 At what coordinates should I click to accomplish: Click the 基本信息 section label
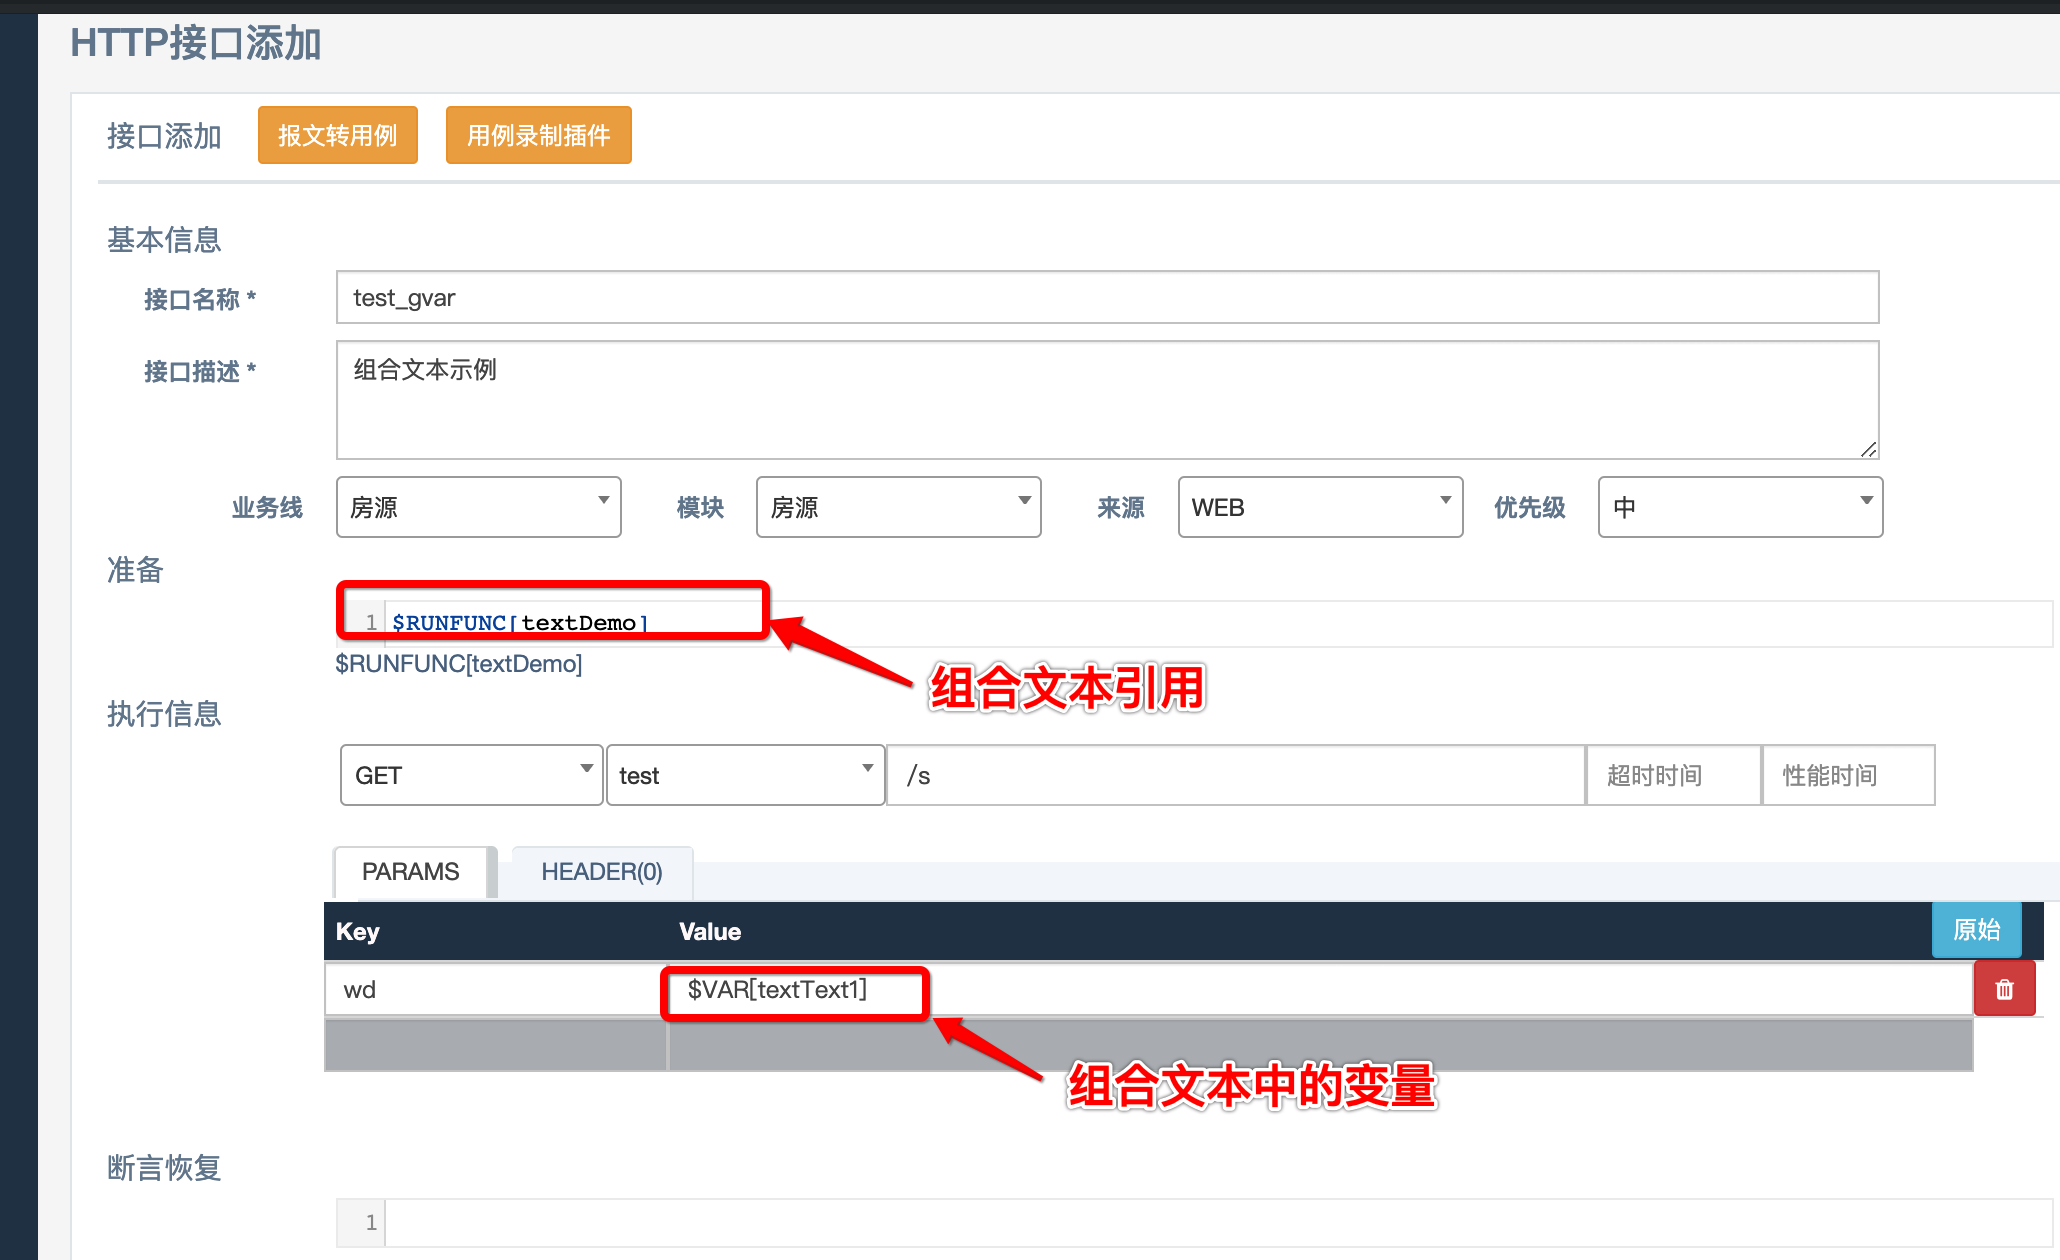coord(164,240)
